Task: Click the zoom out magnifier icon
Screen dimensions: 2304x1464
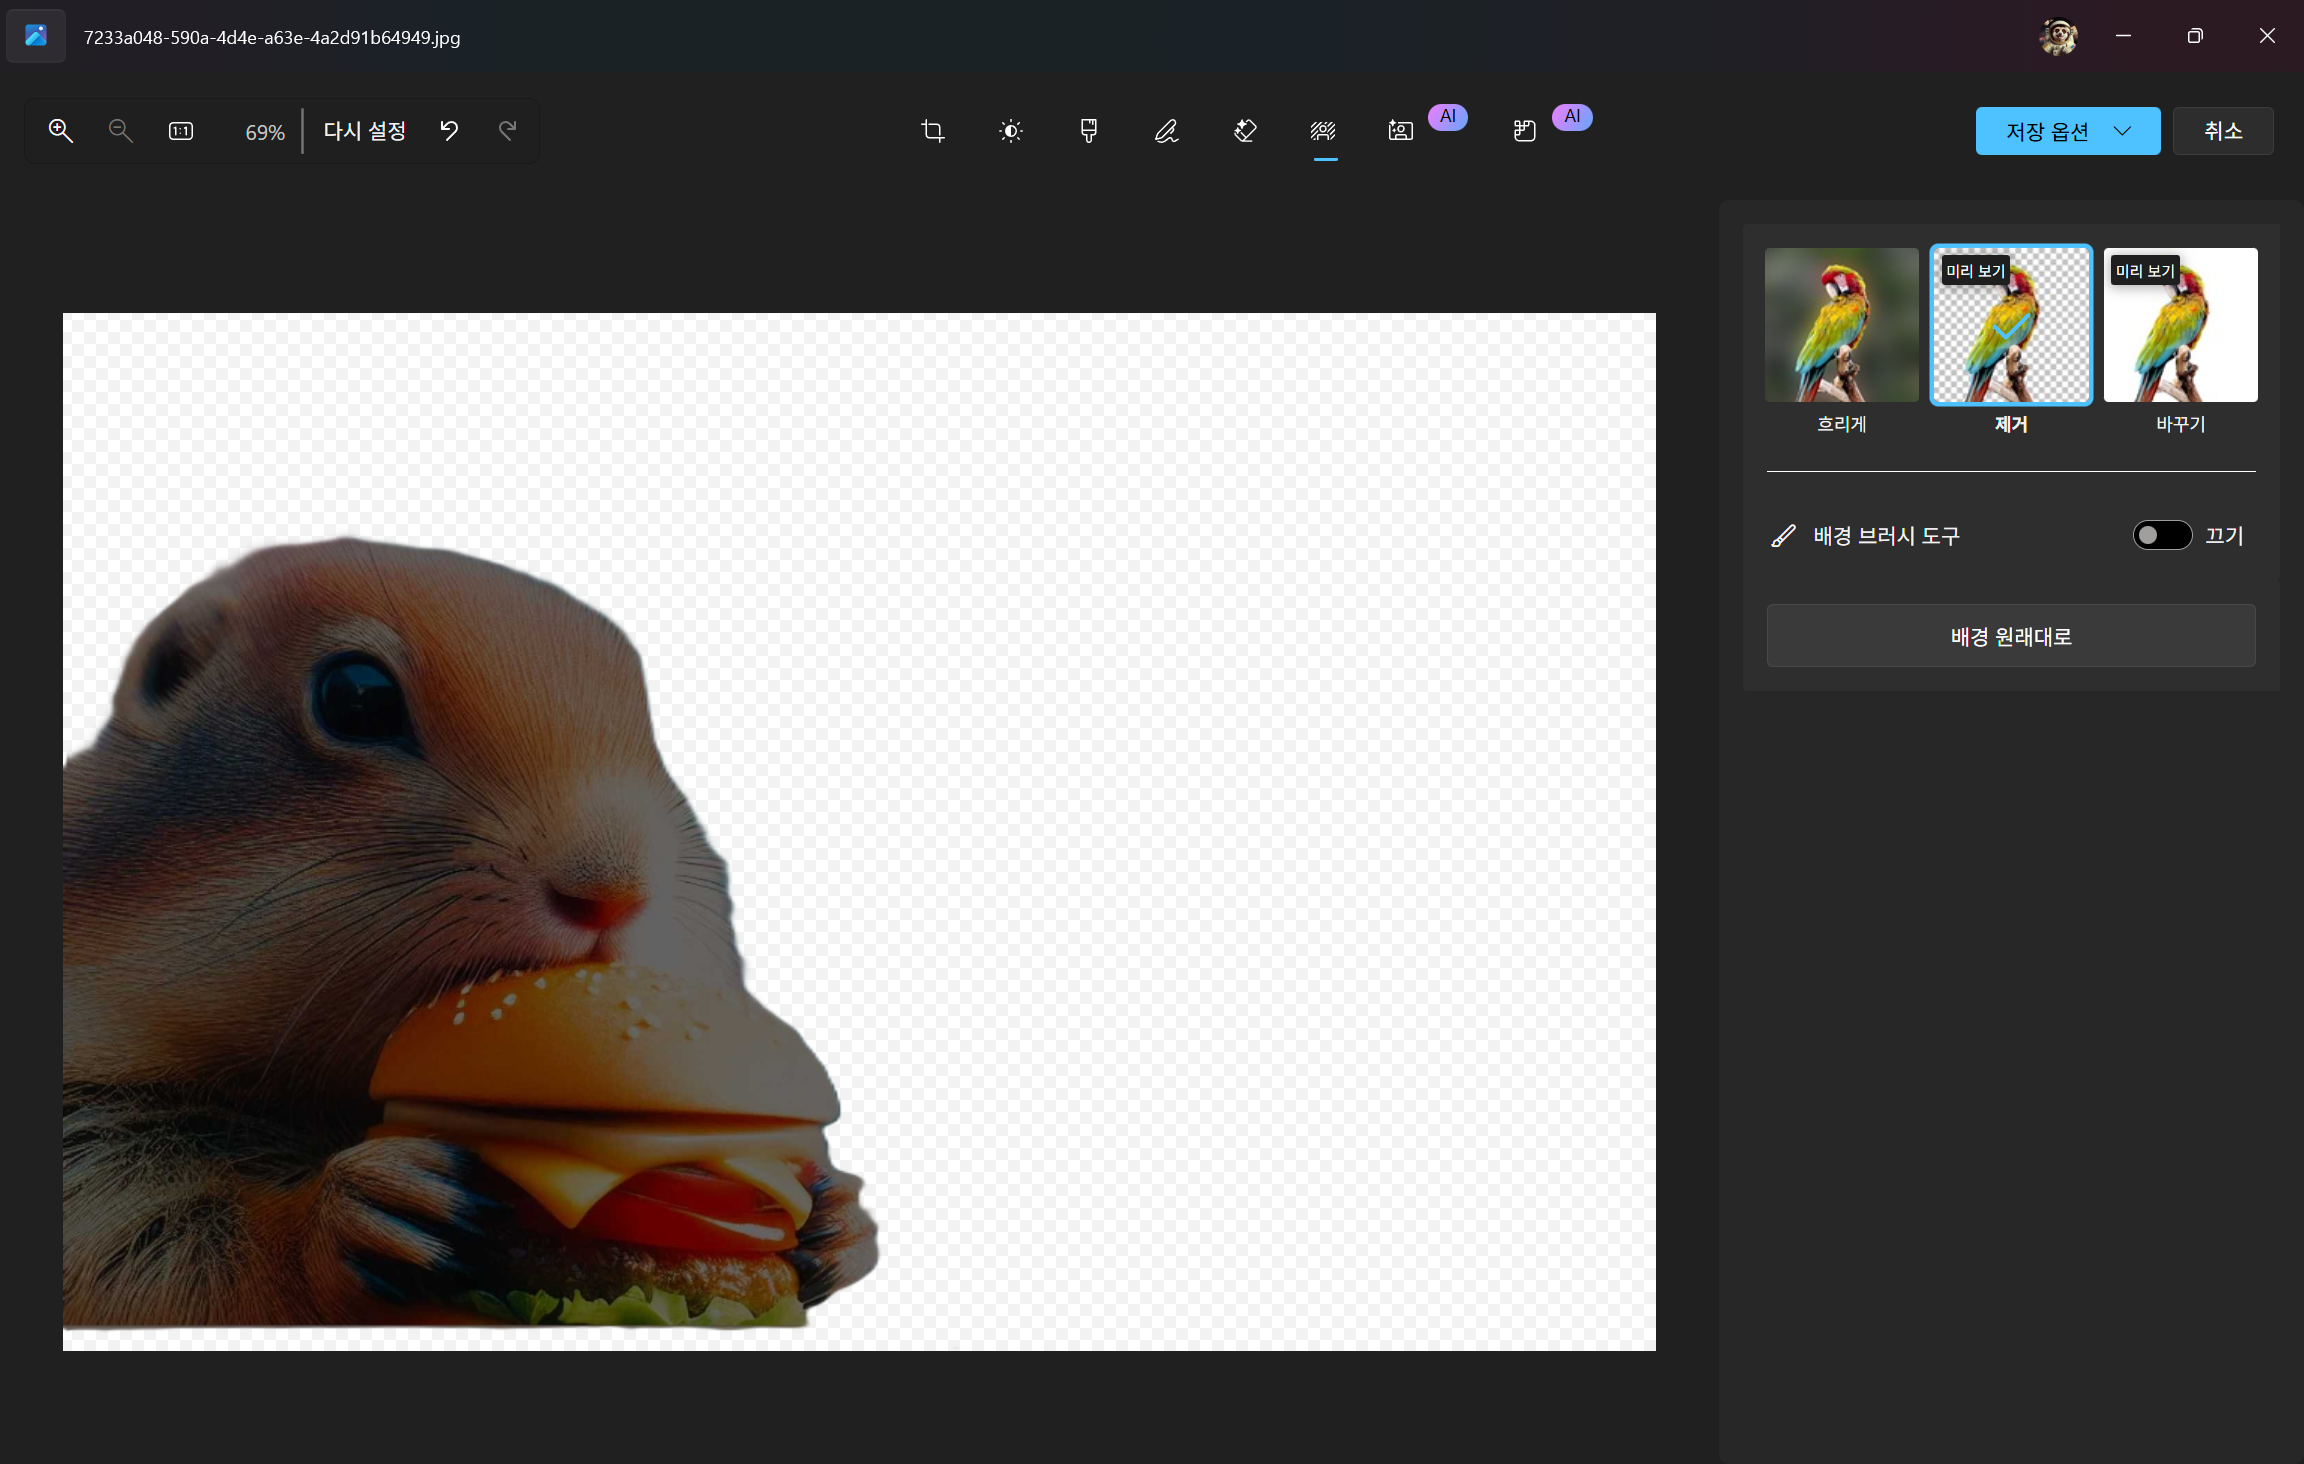Action: [x=120, y=131]
